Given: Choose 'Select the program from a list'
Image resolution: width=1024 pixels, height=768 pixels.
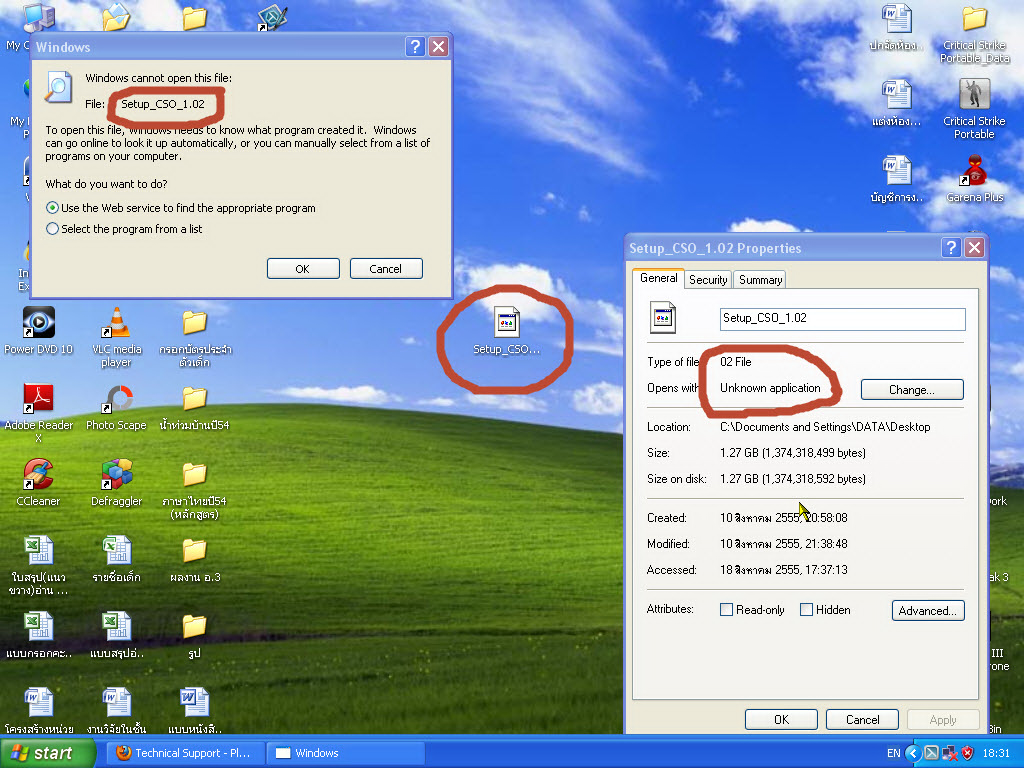Looking at the screenshot, I should click(x=52, y=229).
